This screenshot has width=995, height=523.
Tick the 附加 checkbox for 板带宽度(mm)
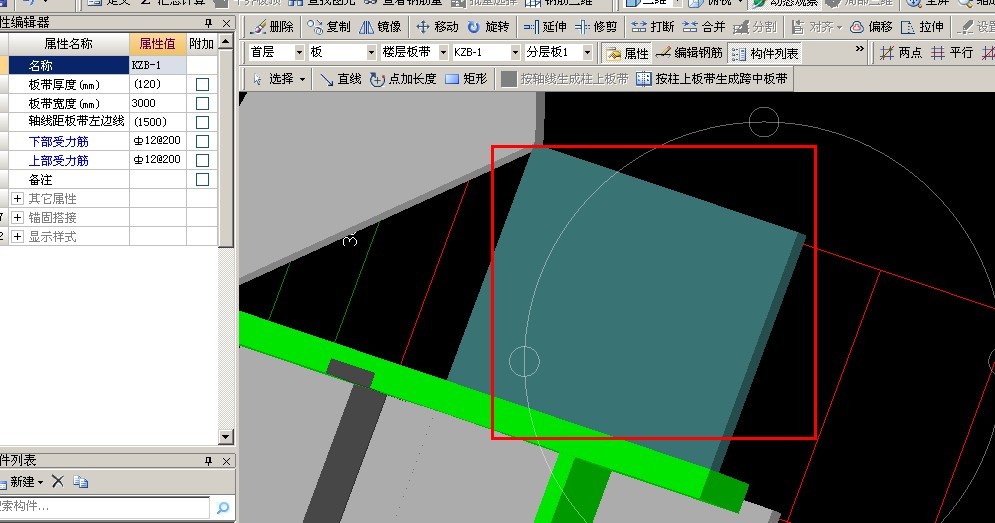point(202,103)
